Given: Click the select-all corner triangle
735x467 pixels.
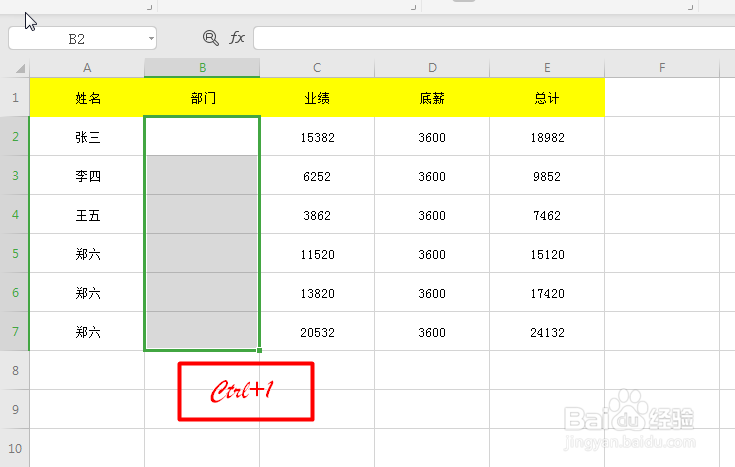Looking at the screenshot, I should [x=20, y=68].
